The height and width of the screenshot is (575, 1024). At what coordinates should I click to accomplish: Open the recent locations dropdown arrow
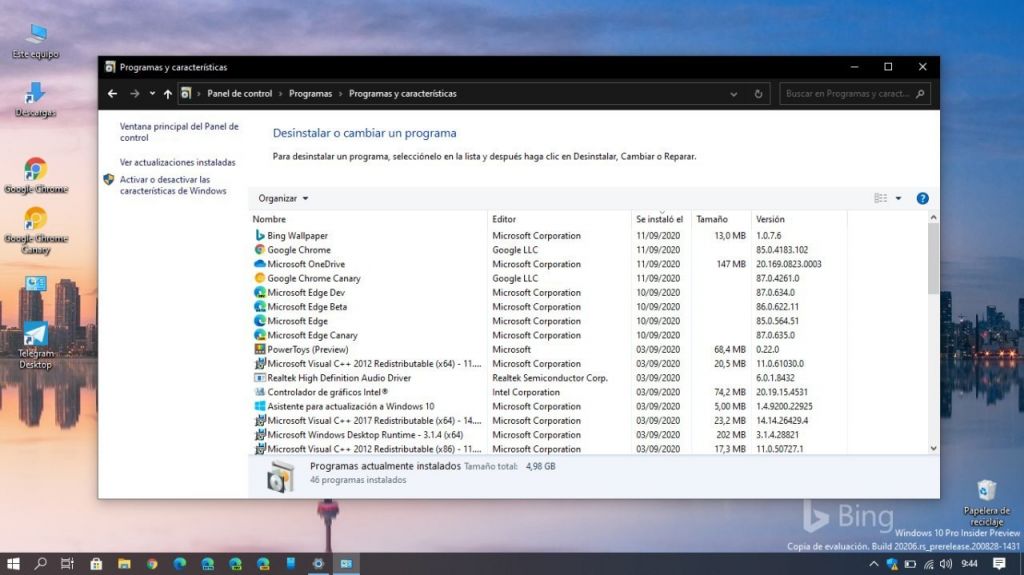[152, 94]
